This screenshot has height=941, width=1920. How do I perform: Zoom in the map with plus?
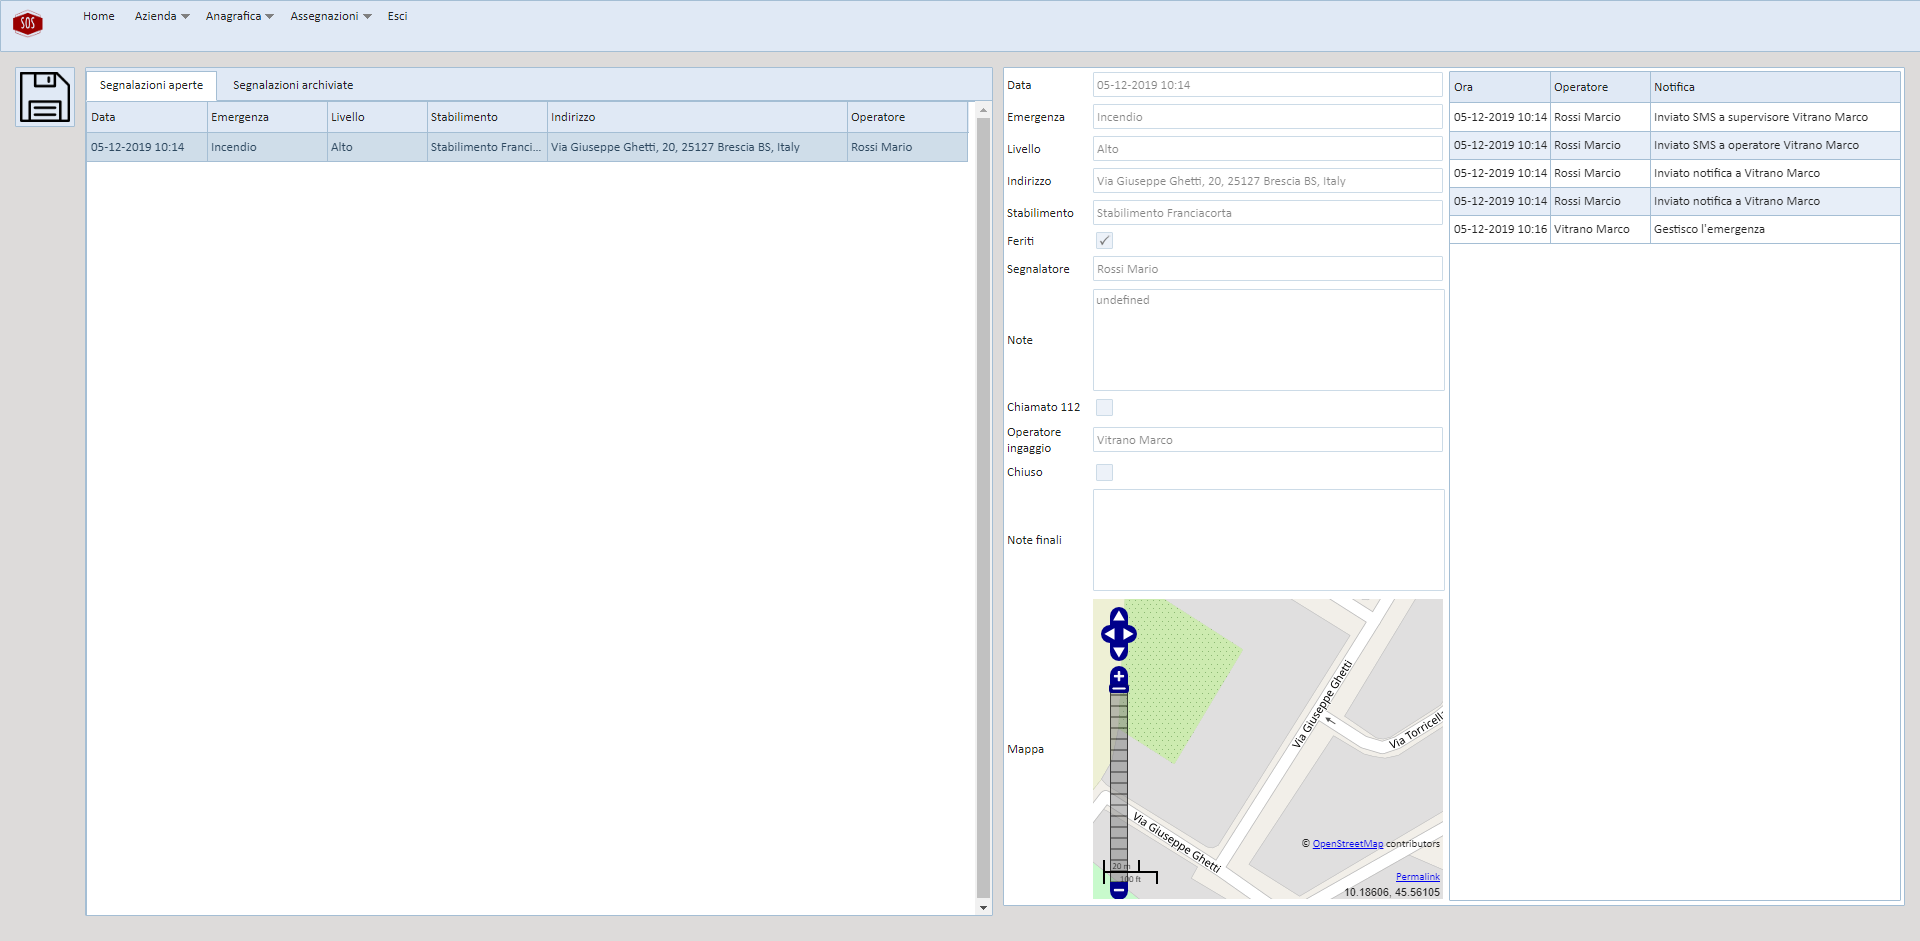coord(1119,678)
